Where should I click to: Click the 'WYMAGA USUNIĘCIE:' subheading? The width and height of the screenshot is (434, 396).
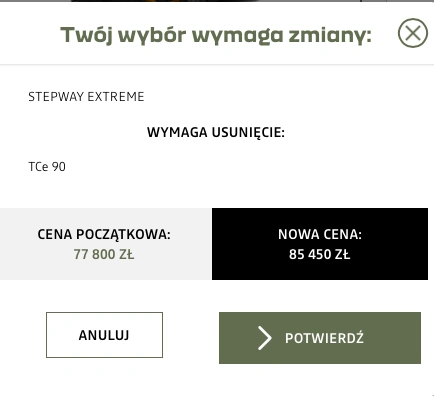216,132
